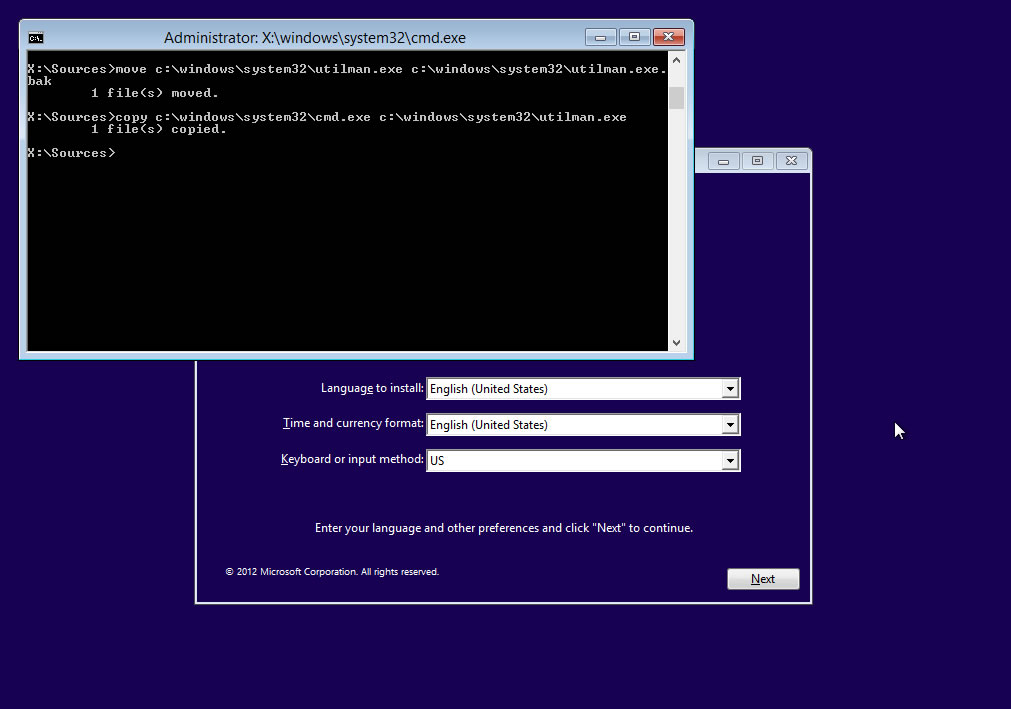1011x709 pixels.
Task: Click the console scrollbar up arrow
Action: point(677,58)
